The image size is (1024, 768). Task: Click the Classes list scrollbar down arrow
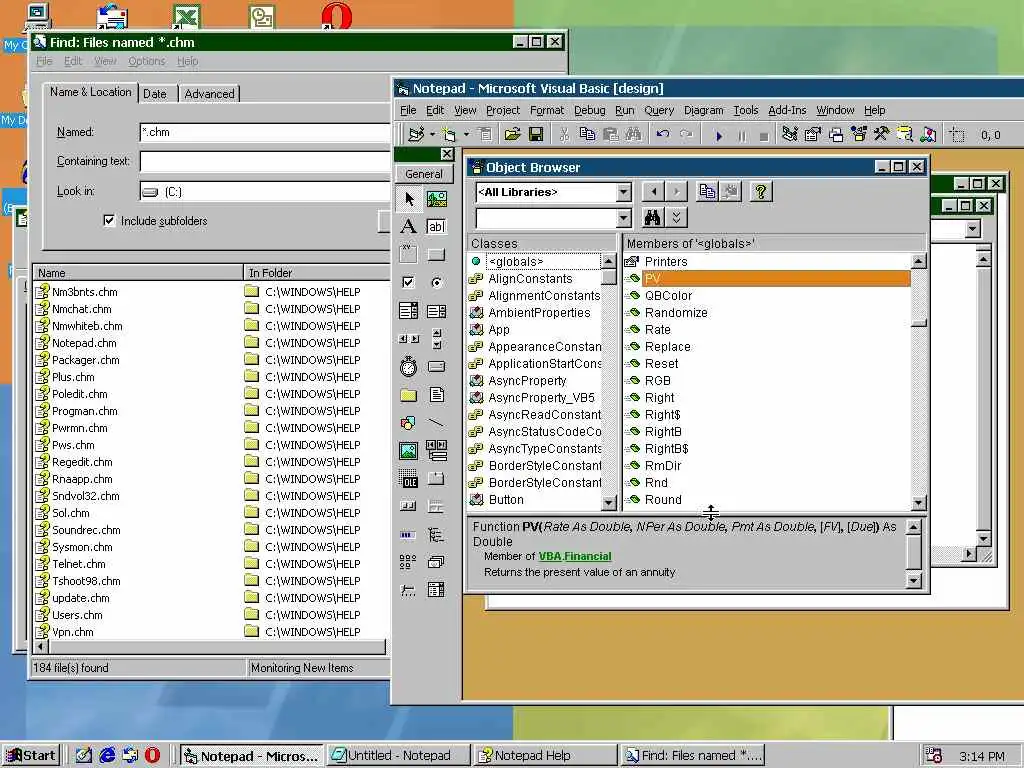tap(609, 502)
